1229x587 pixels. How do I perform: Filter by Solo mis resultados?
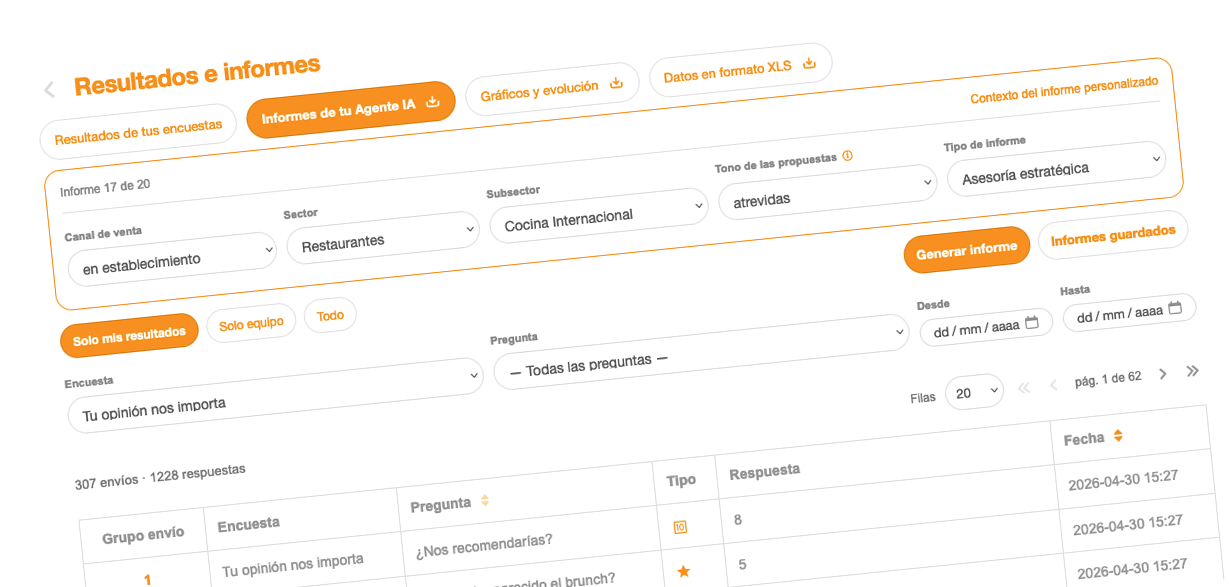click(x=130, y=334)
